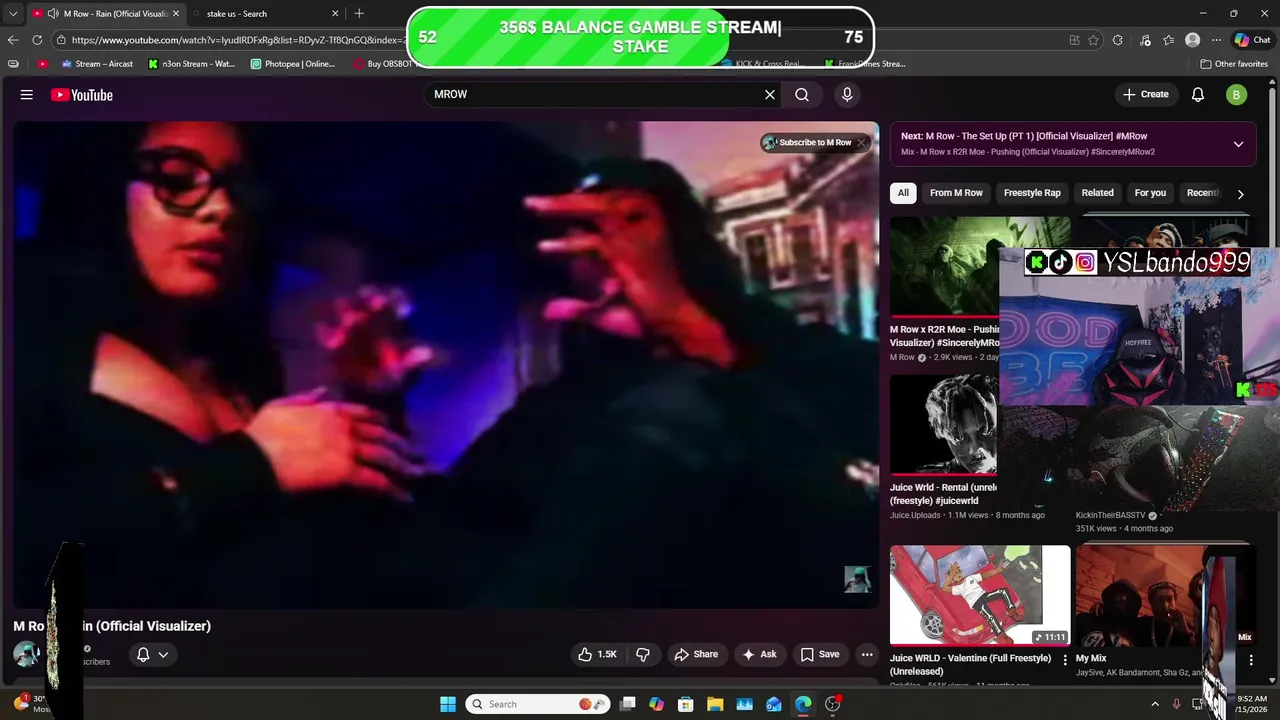This screenshot has width=1280, height=720.
Task: Go back in the browser
Action: point(13,40)
